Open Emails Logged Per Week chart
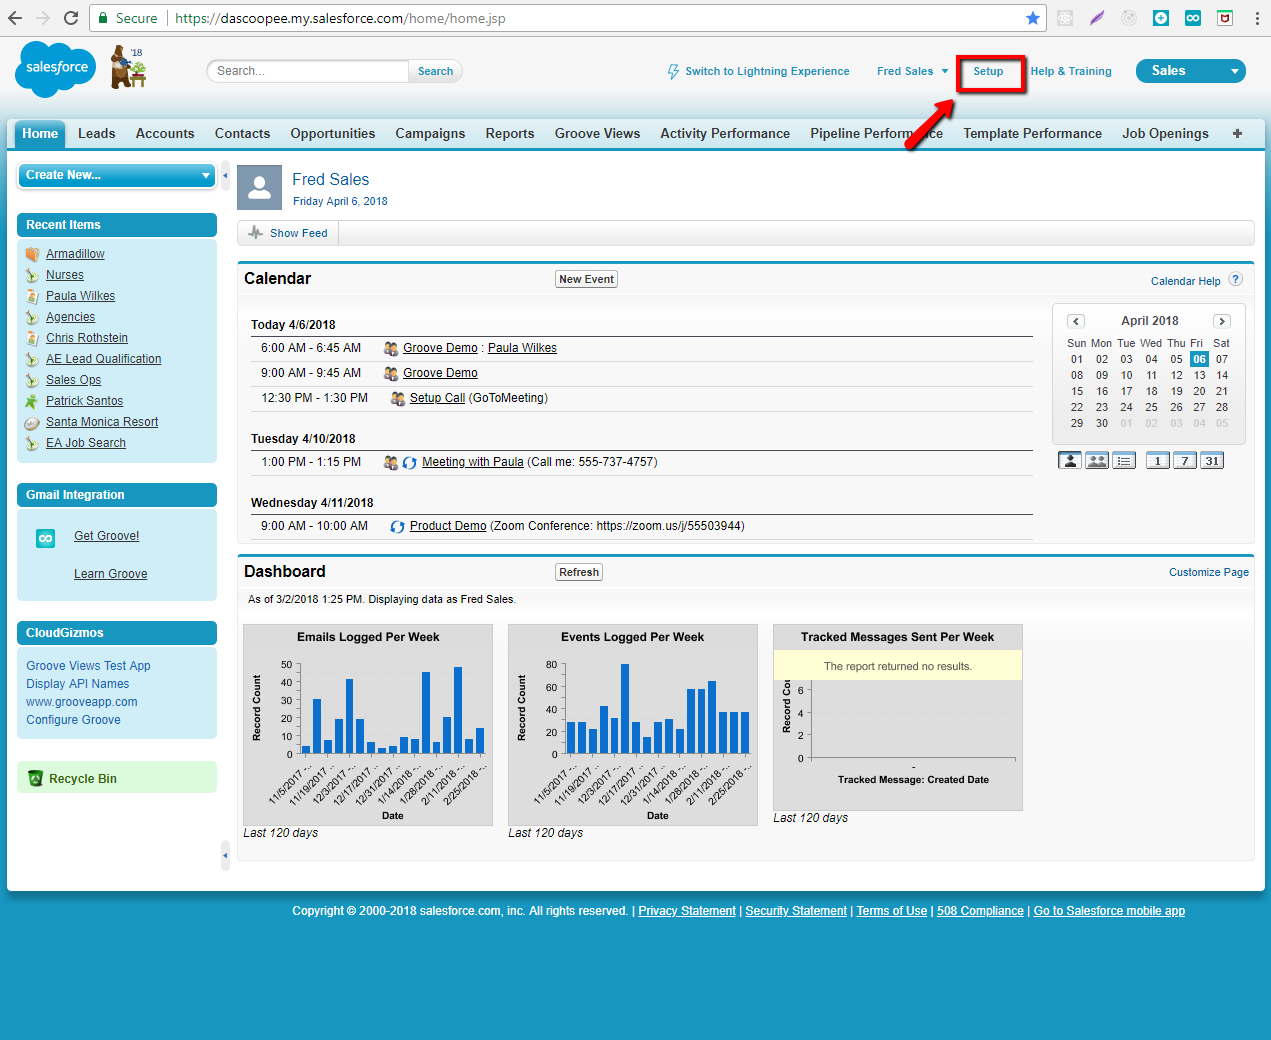The image size is (1271, 1040). click(x=368, y=725)
